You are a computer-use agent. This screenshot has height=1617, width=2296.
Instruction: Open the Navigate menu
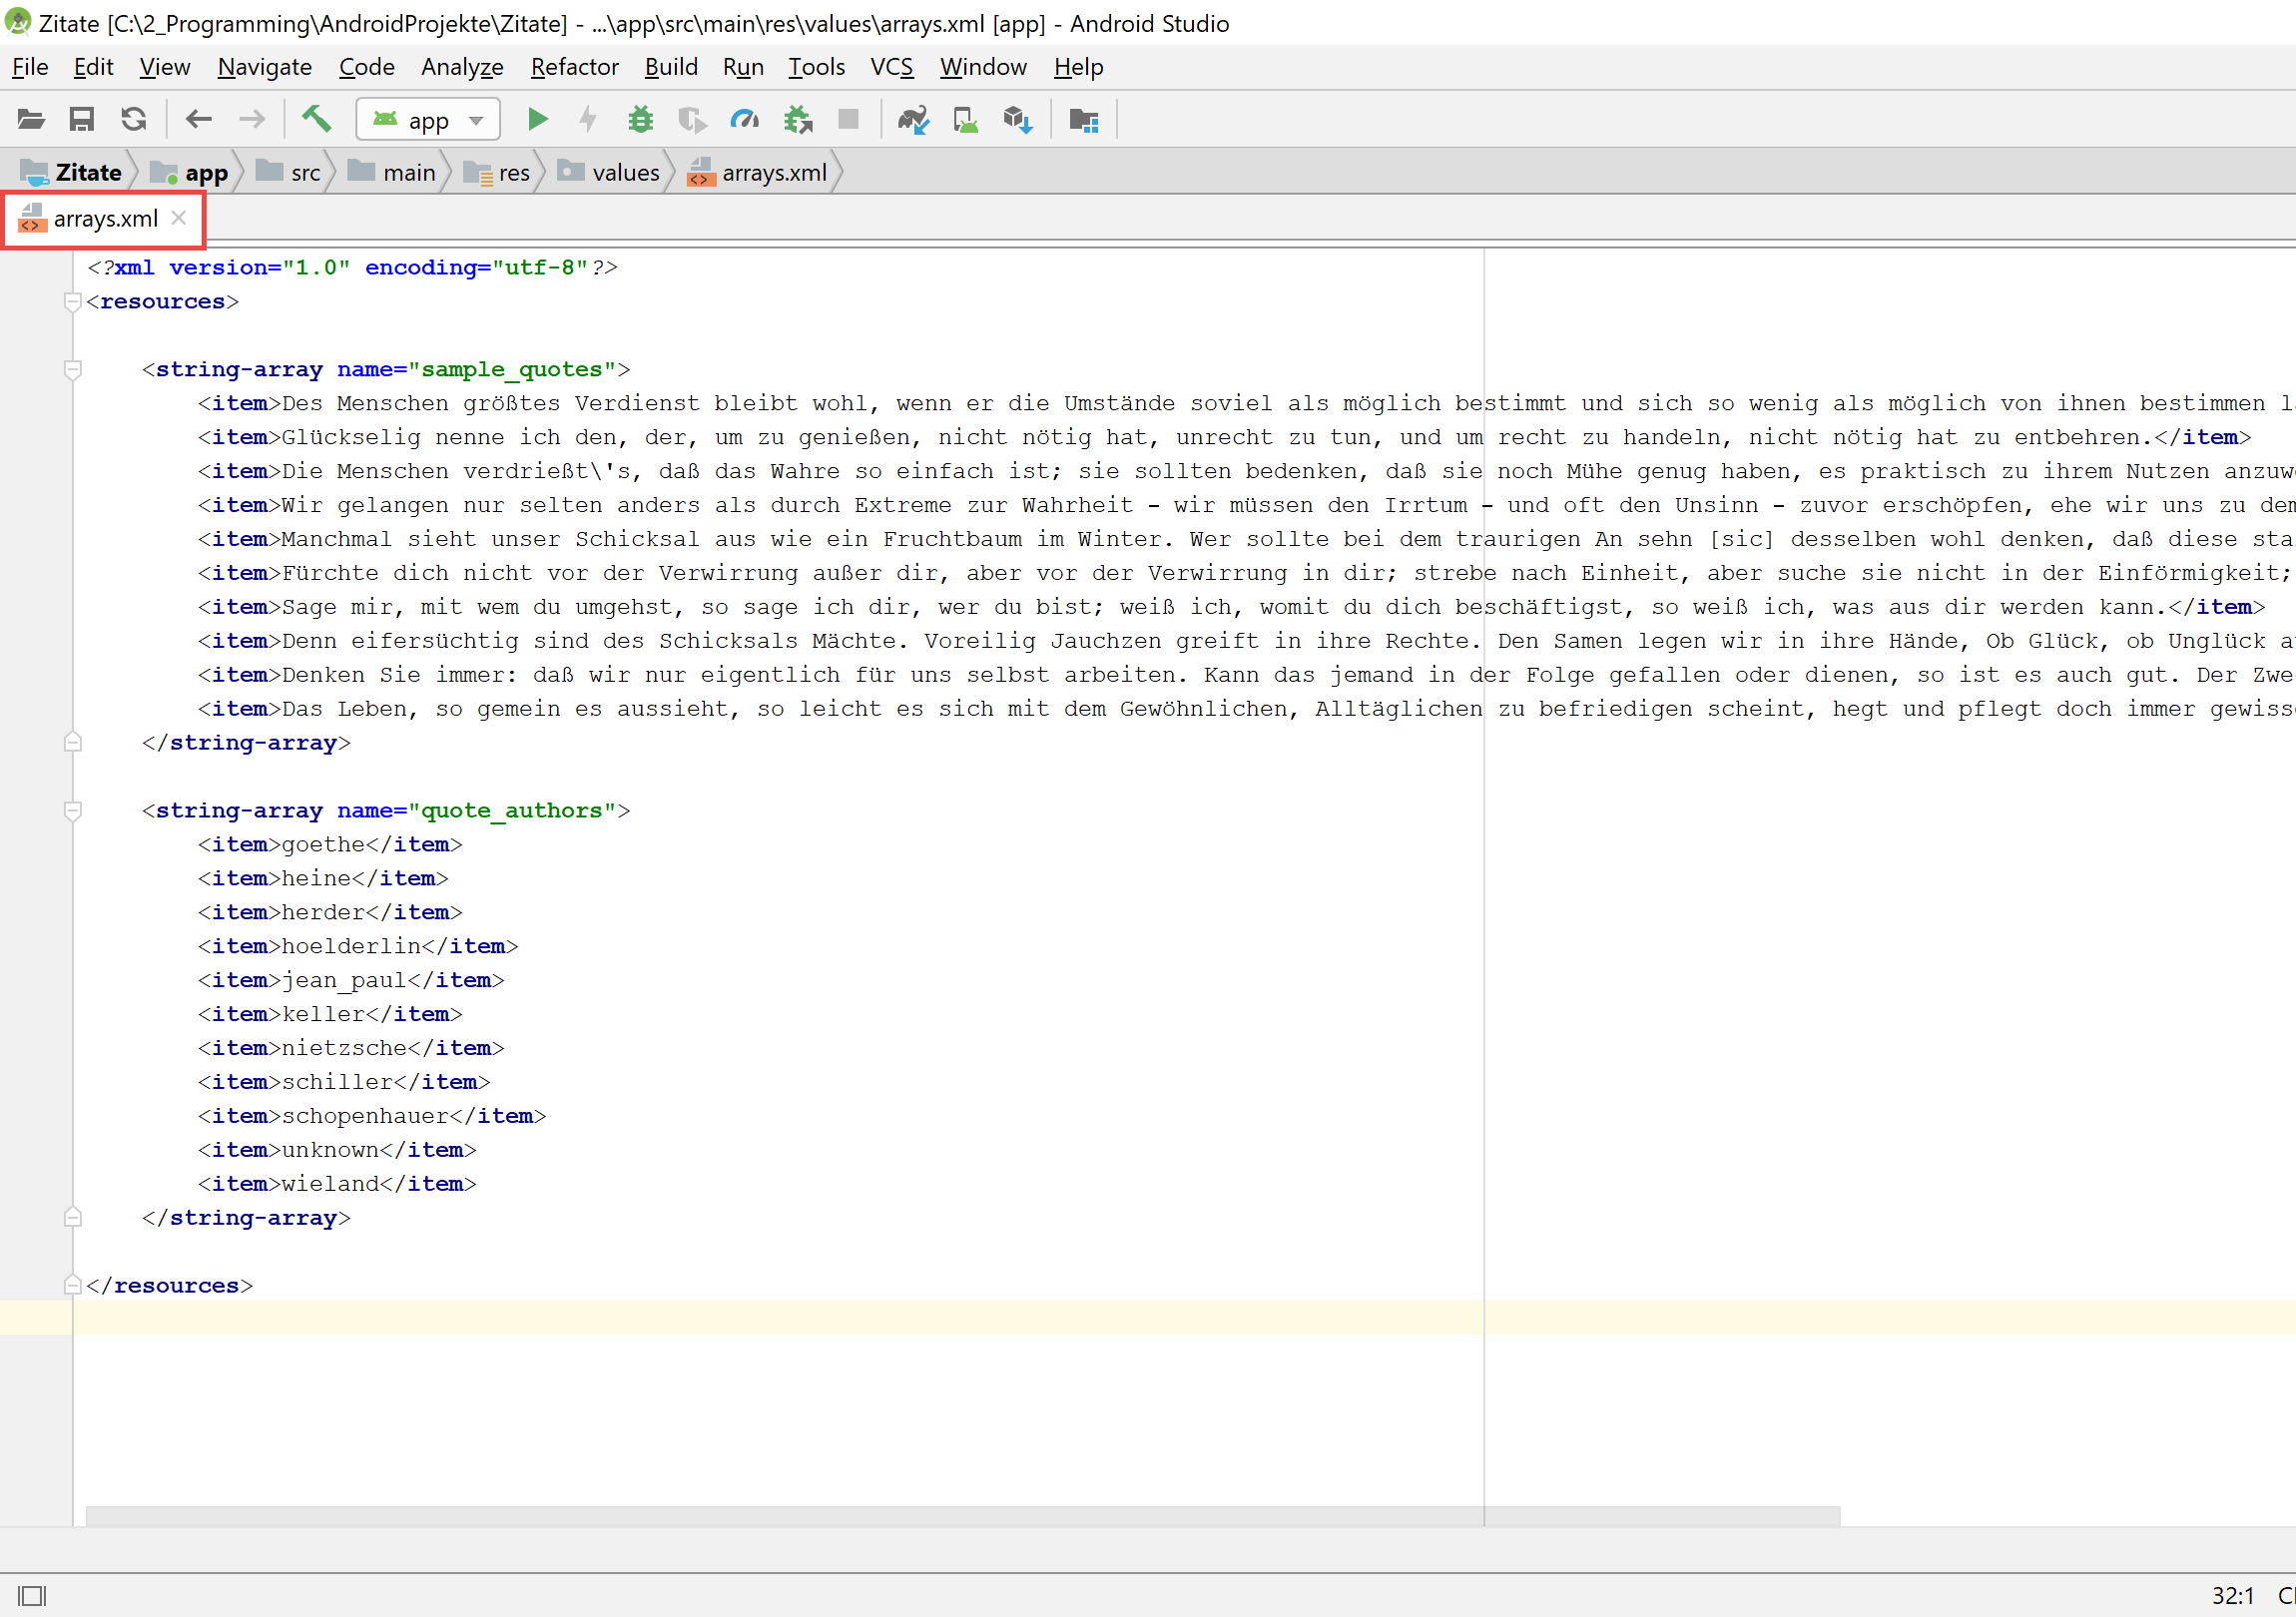point(265,67)
